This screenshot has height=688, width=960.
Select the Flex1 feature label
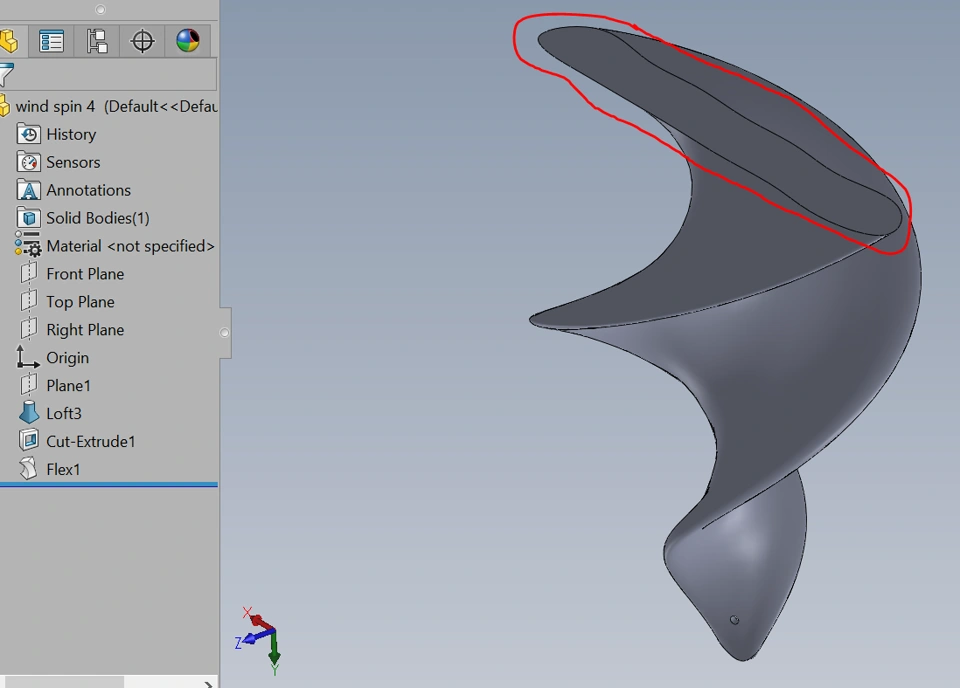tap(63, 469)
